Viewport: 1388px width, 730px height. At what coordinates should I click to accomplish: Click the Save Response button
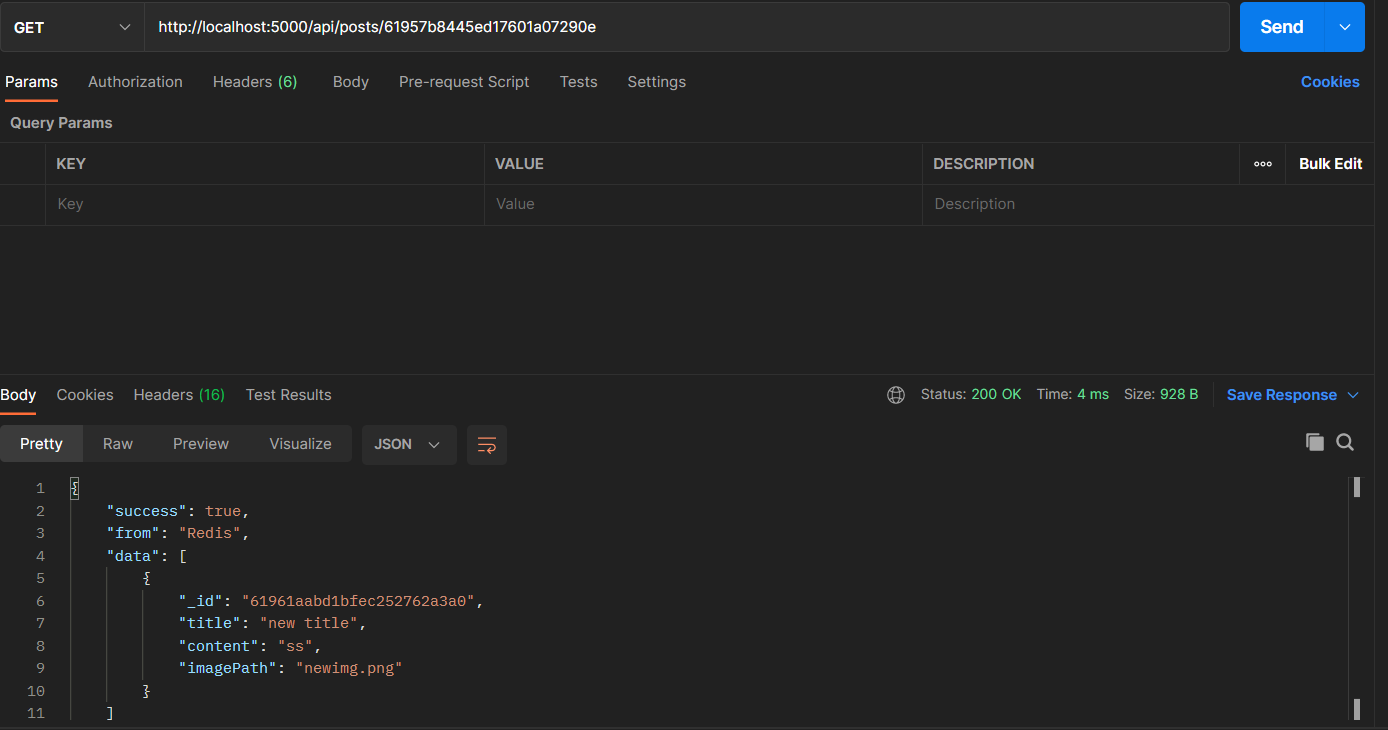point(1282,395)
